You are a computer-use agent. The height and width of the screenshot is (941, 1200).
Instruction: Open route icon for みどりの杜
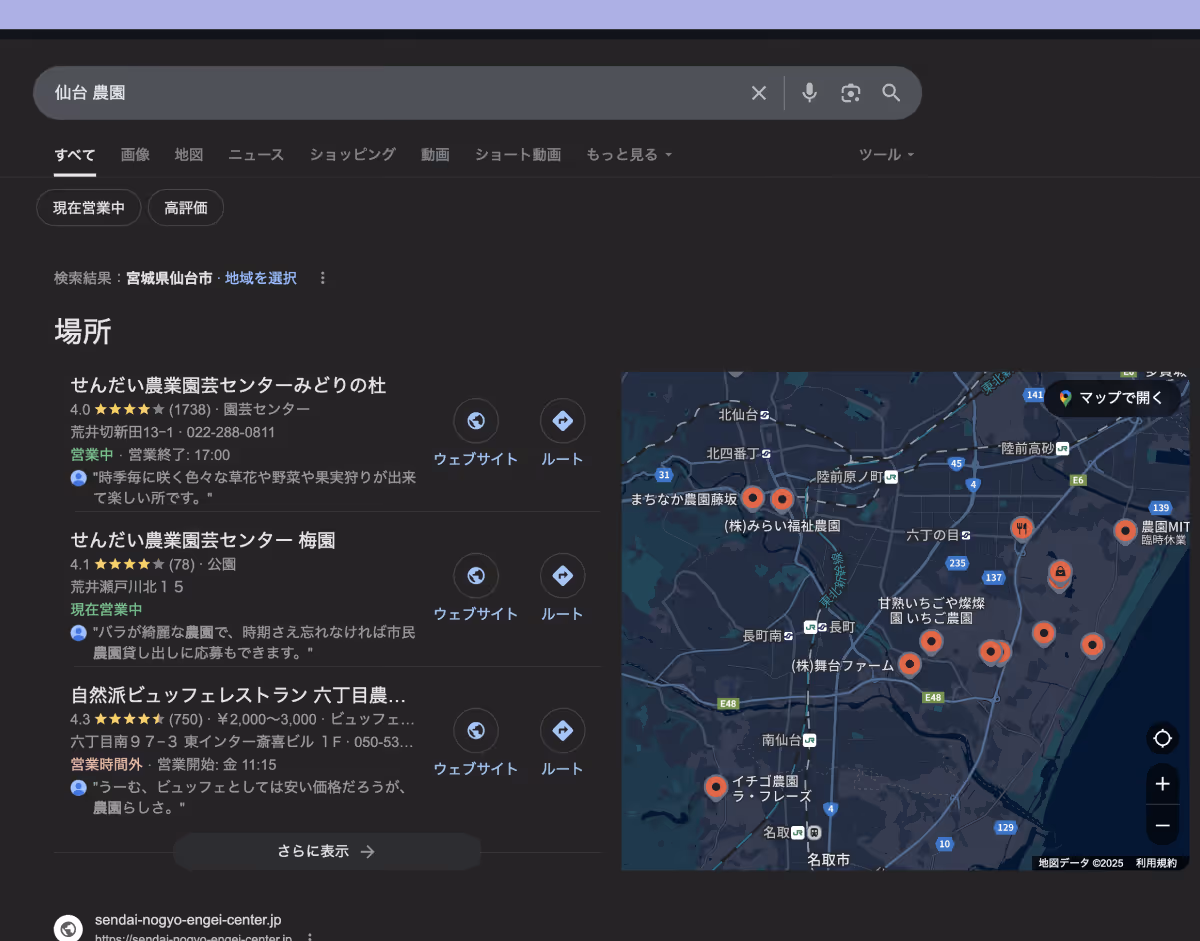562,421
